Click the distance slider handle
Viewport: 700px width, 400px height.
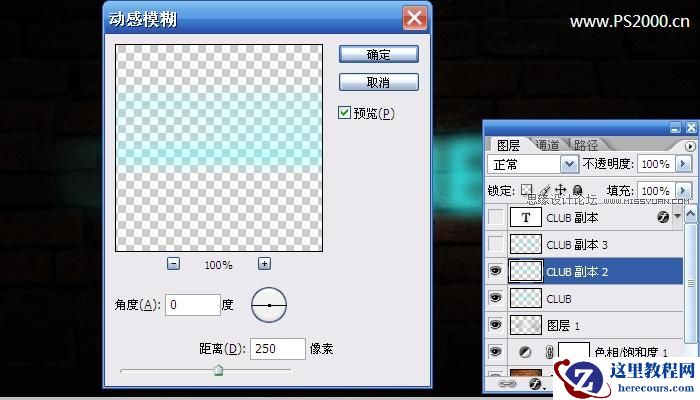(x=218, y=370)
